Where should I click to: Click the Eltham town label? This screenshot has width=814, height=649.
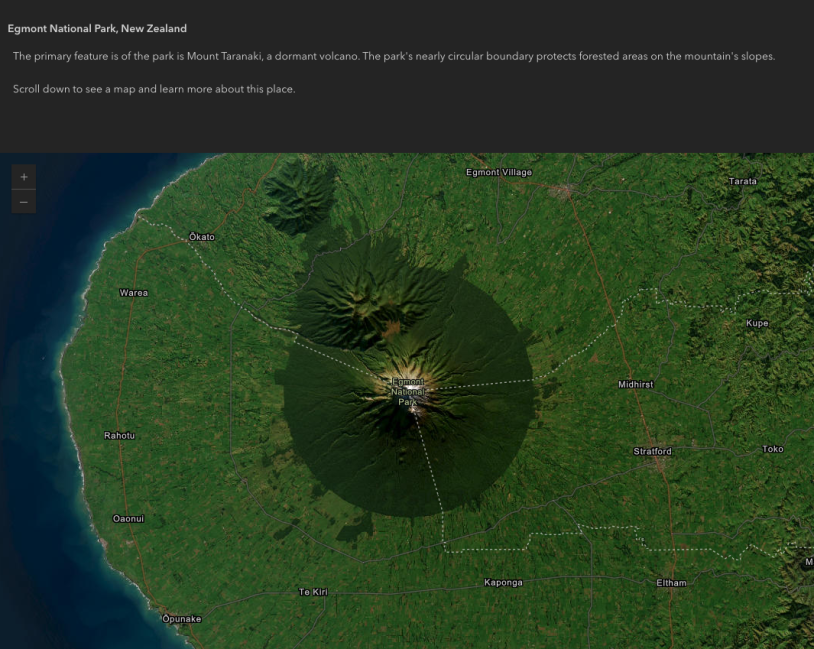click(x=671, y=583)
